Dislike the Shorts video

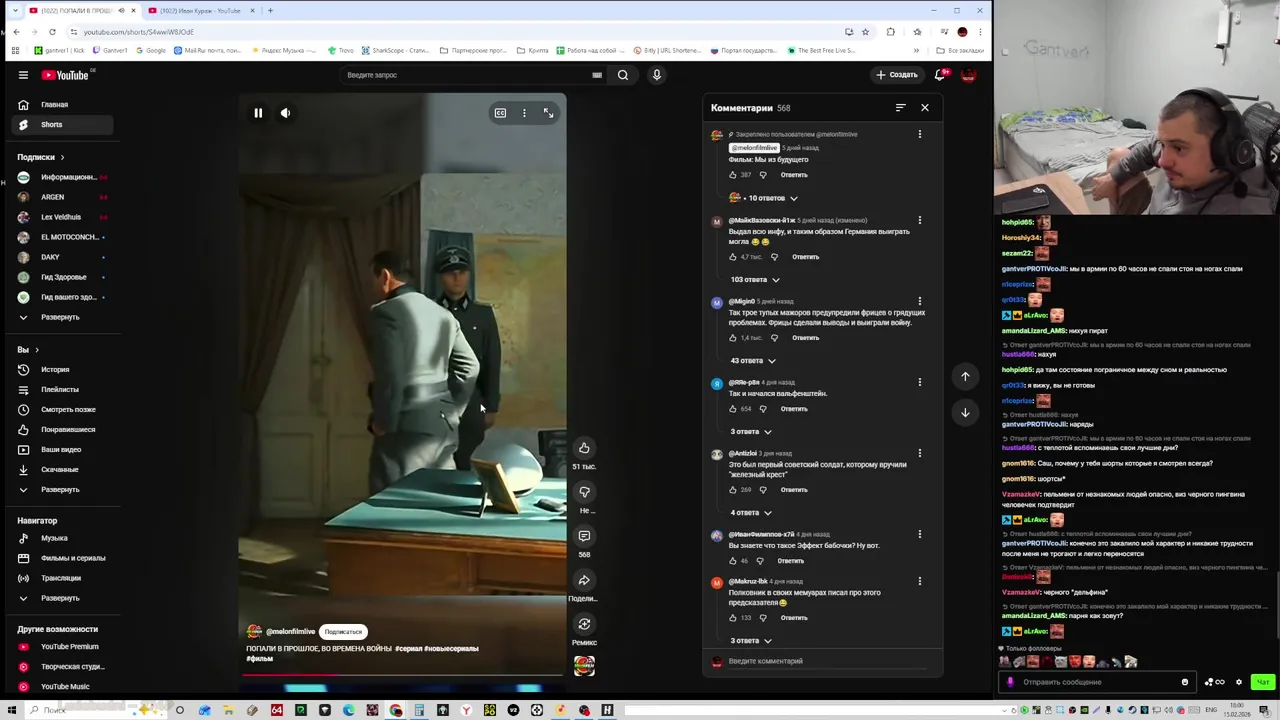[x=584, y=492]
